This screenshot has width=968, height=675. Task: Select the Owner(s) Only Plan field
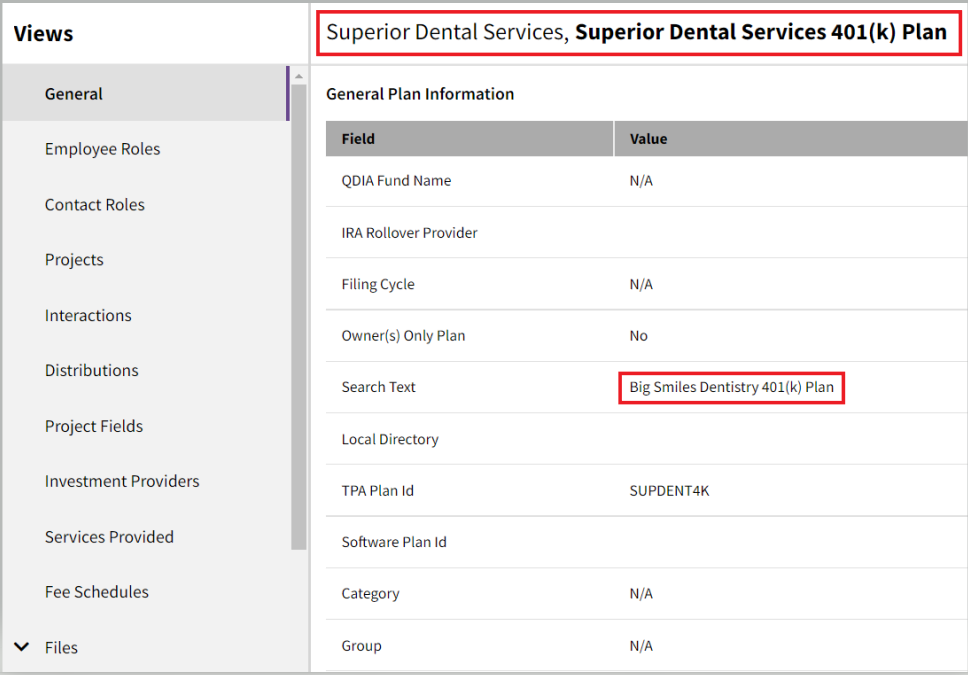point(403,335)
